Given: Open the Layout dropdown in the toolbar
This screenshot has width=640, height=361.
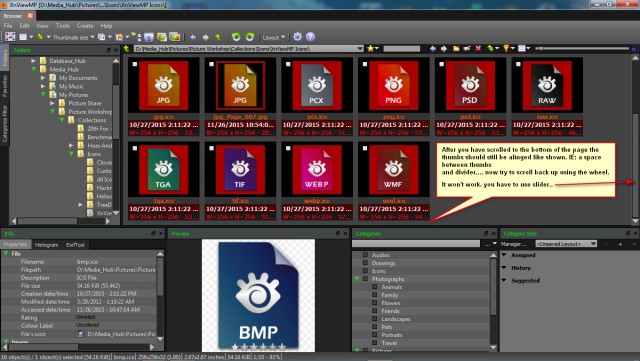Looking at the screenshot, I should coord(273,37).
